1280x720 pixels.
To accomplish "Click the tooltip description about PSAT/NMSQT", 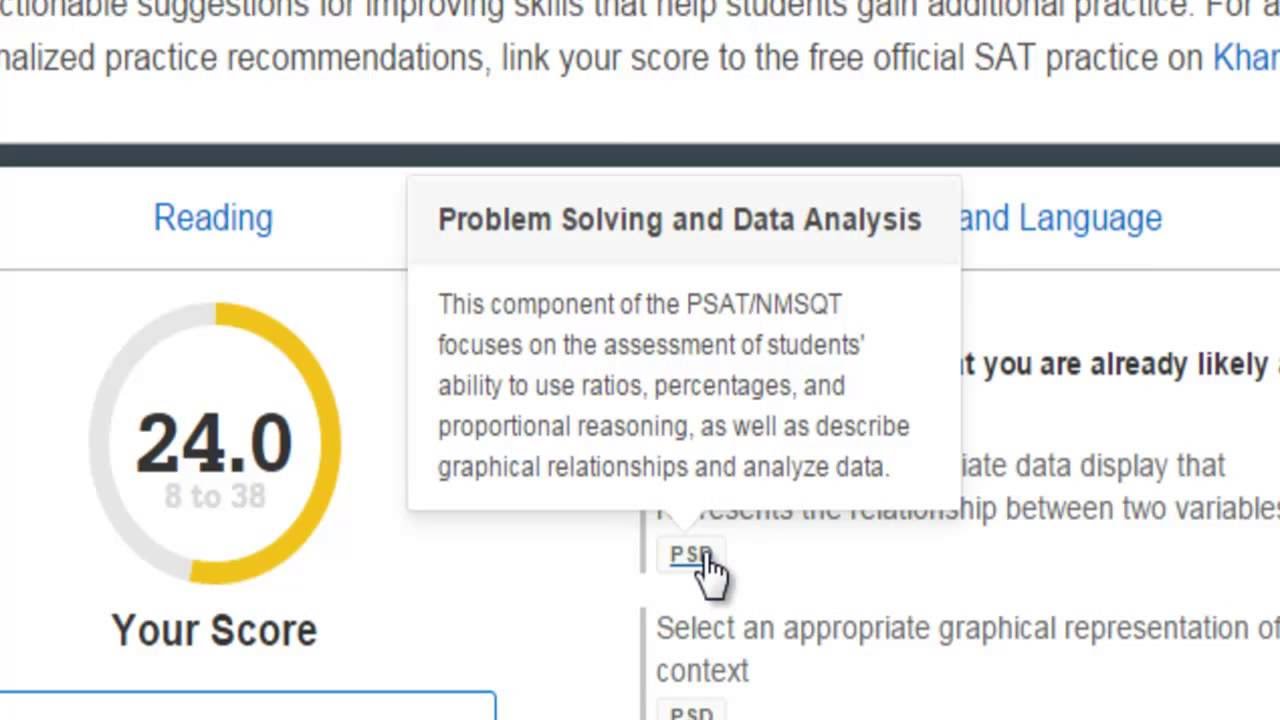I will [x=672, y=385].
